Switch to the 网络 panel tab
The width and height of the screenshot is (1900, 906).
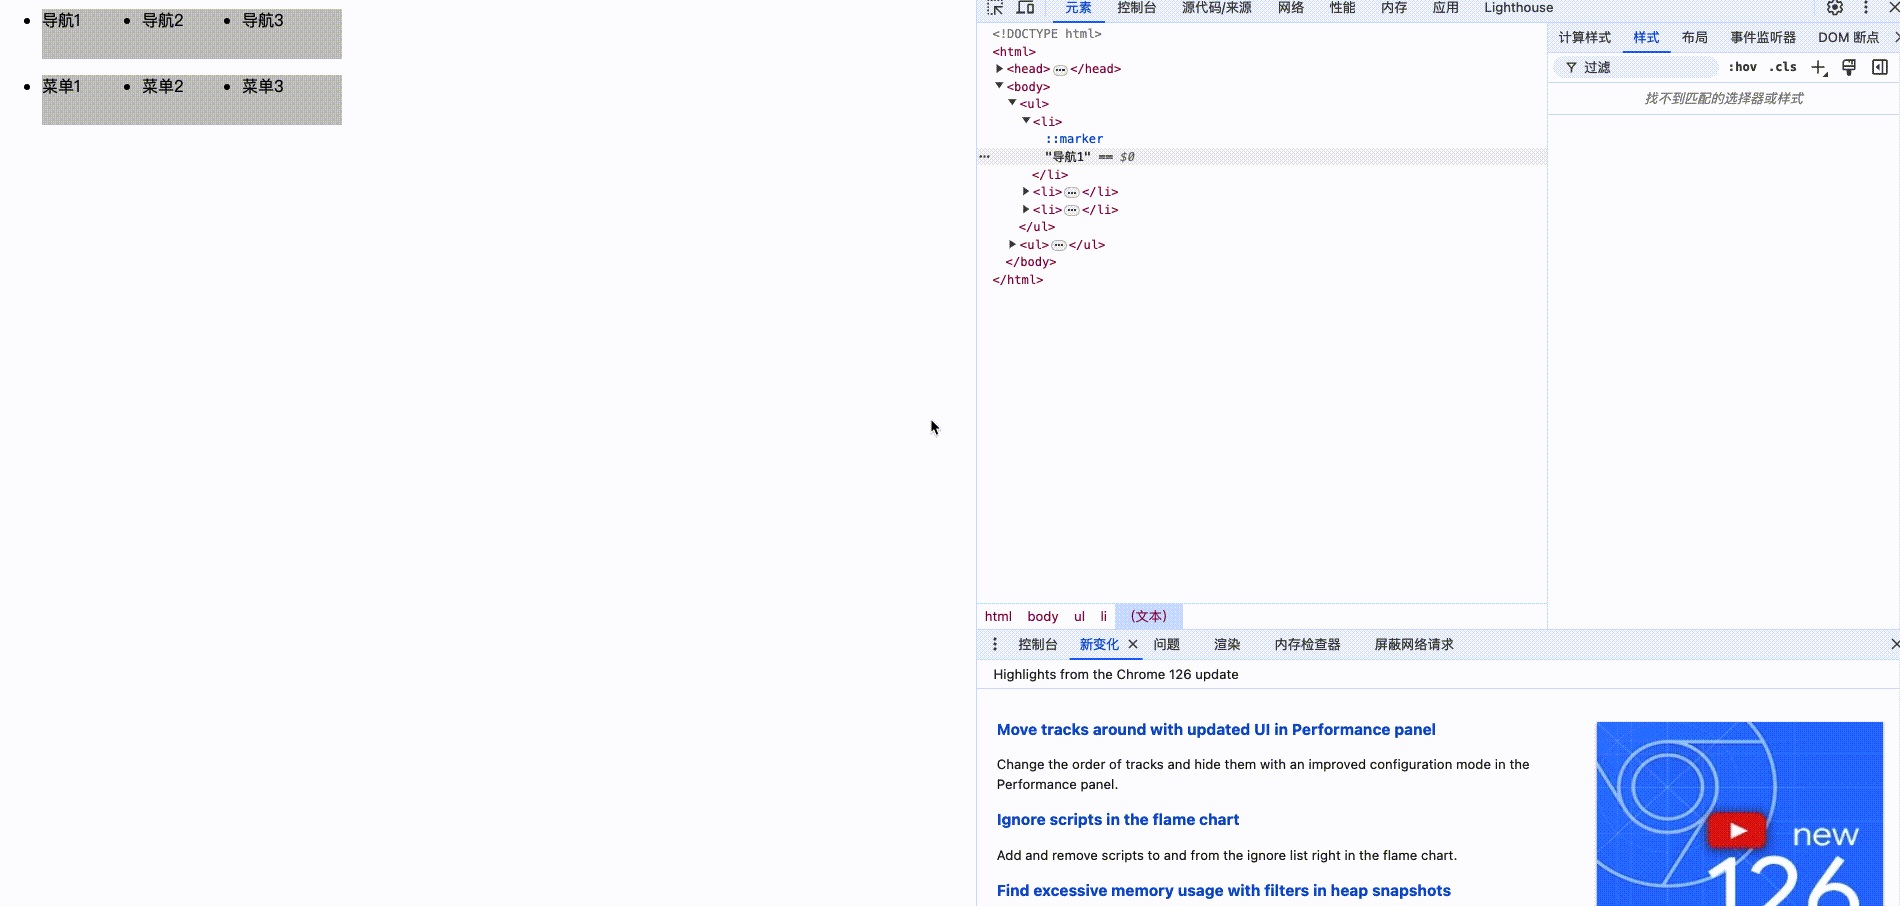click(1290, 8)
